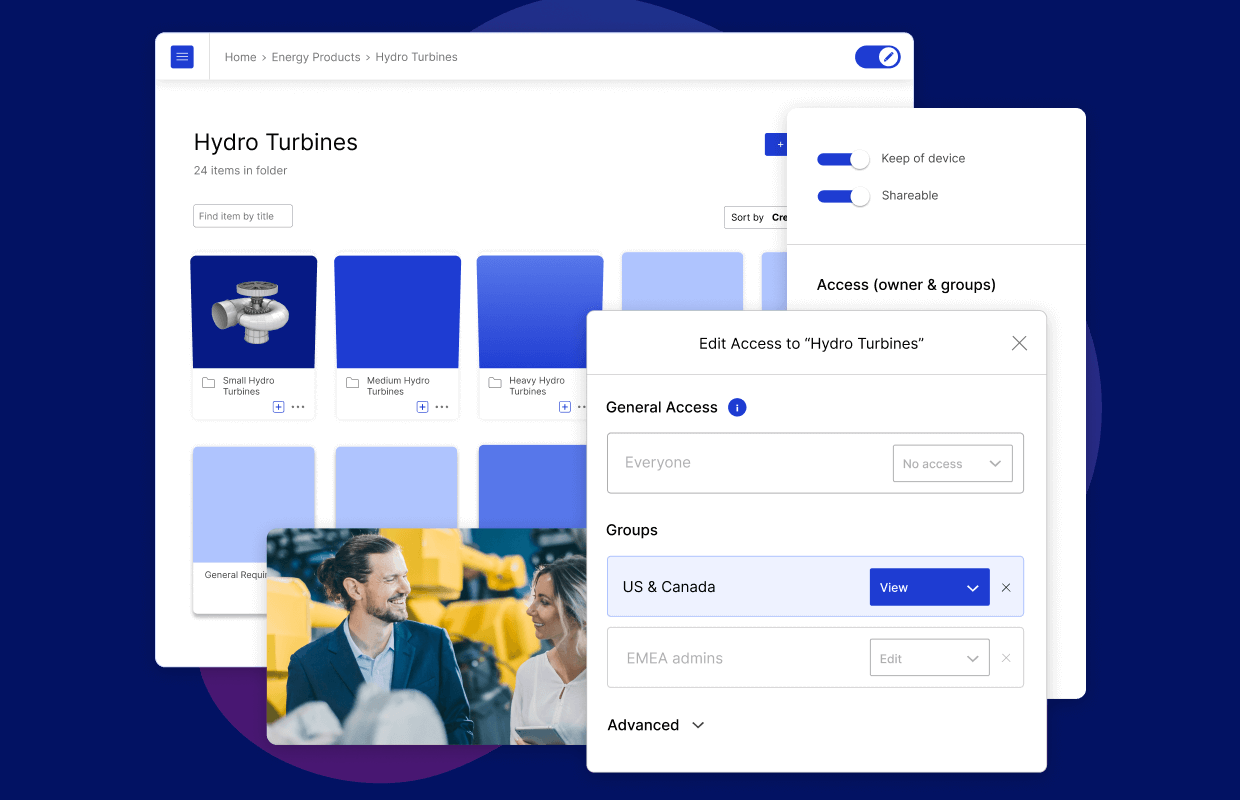1240x800 pixels.
Task: Click the plus icon under Heavy Hydro Turbines
Action: (565, 407)
